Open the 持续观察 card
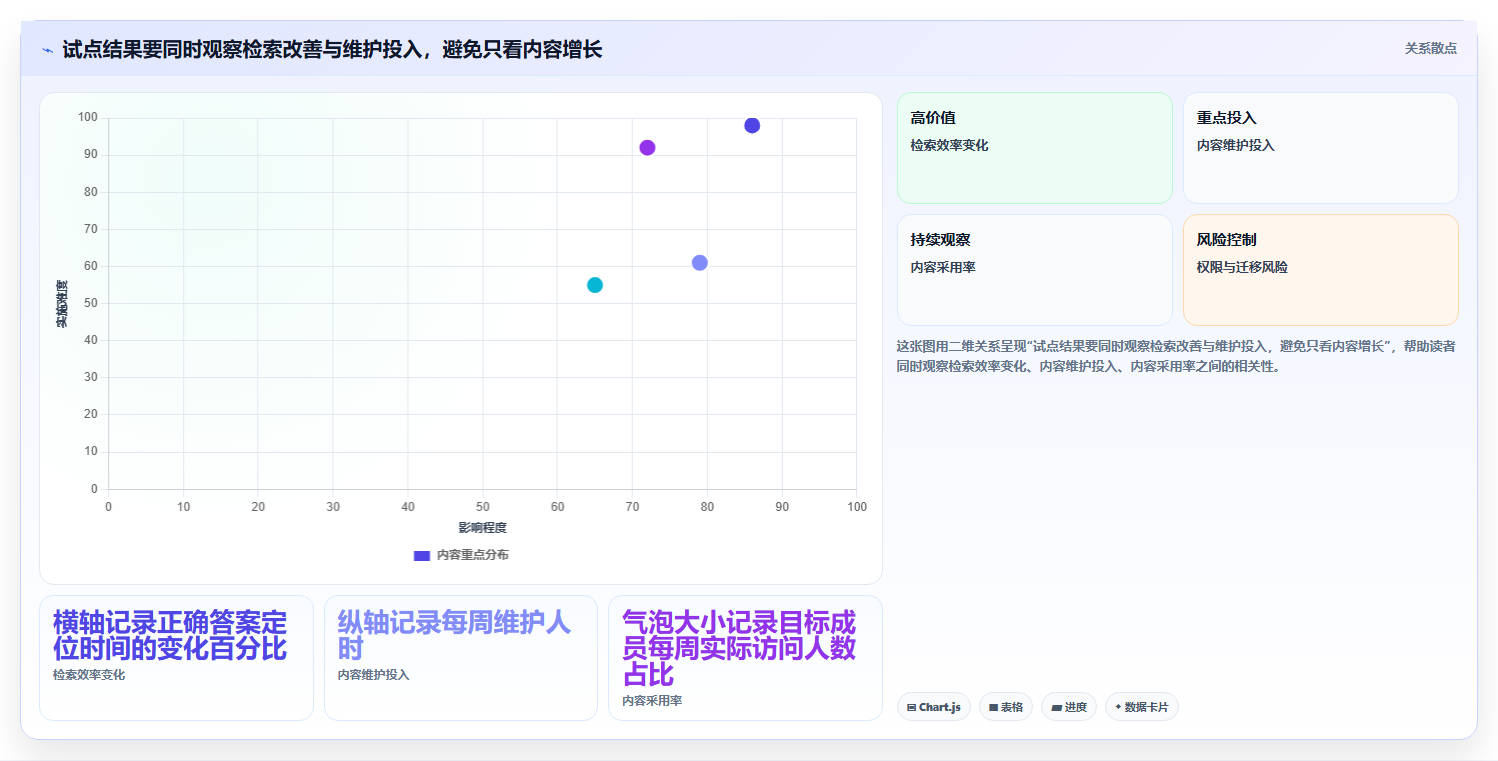 (x=1034, y=270)
